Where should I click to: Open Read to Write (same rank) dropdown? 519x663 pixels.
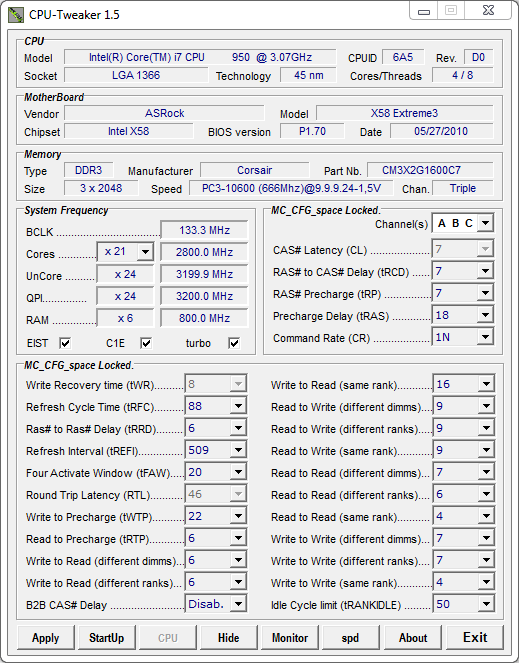(x=486, y=450)
